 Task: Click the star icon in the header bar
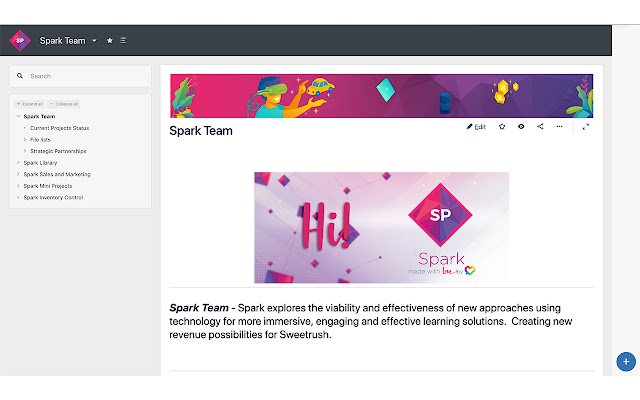point(109,40)
